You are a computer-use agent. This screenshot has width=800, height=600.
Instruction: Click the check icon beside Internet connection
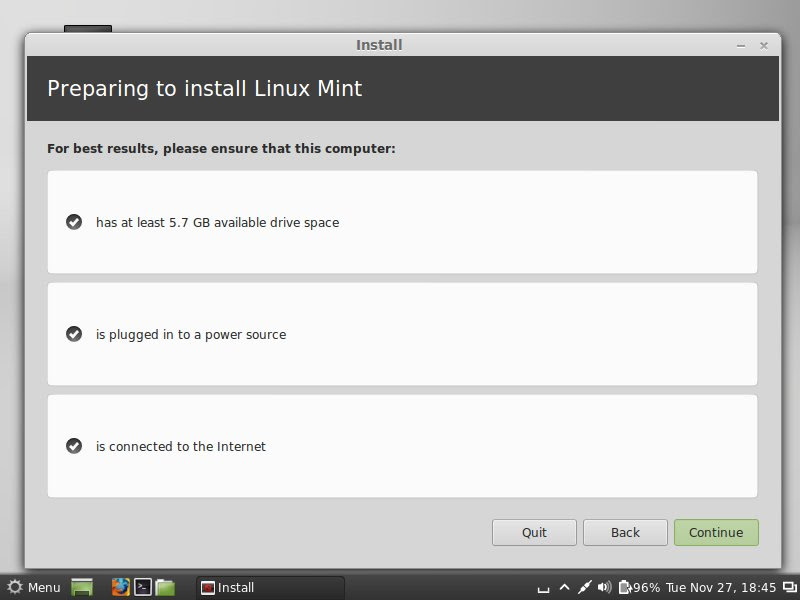(x=74, y=445)
